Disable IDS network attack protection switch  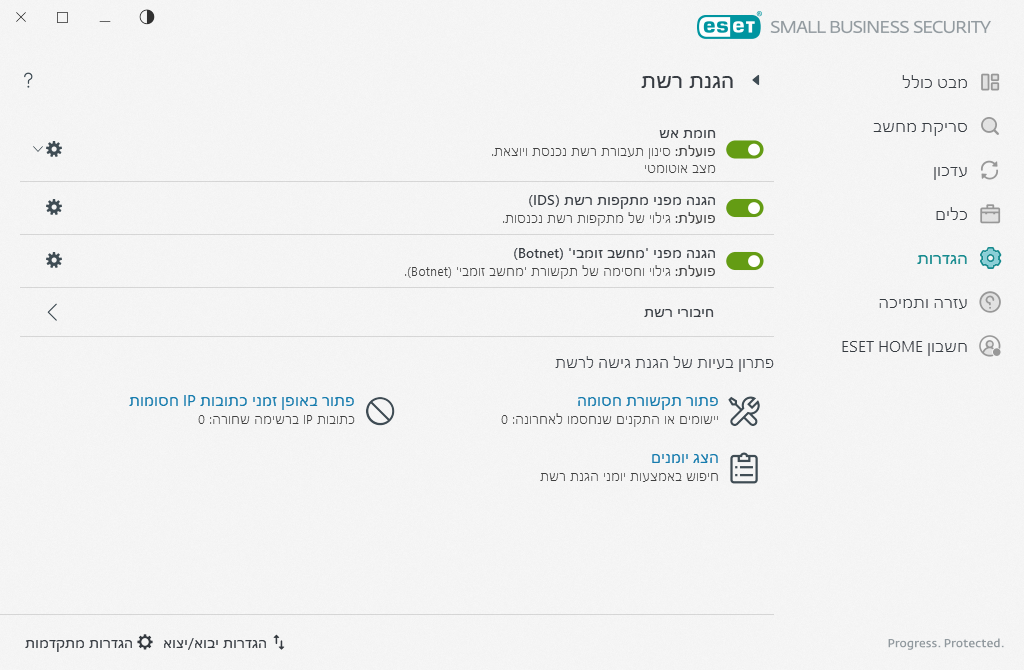[x=744, y=208]
